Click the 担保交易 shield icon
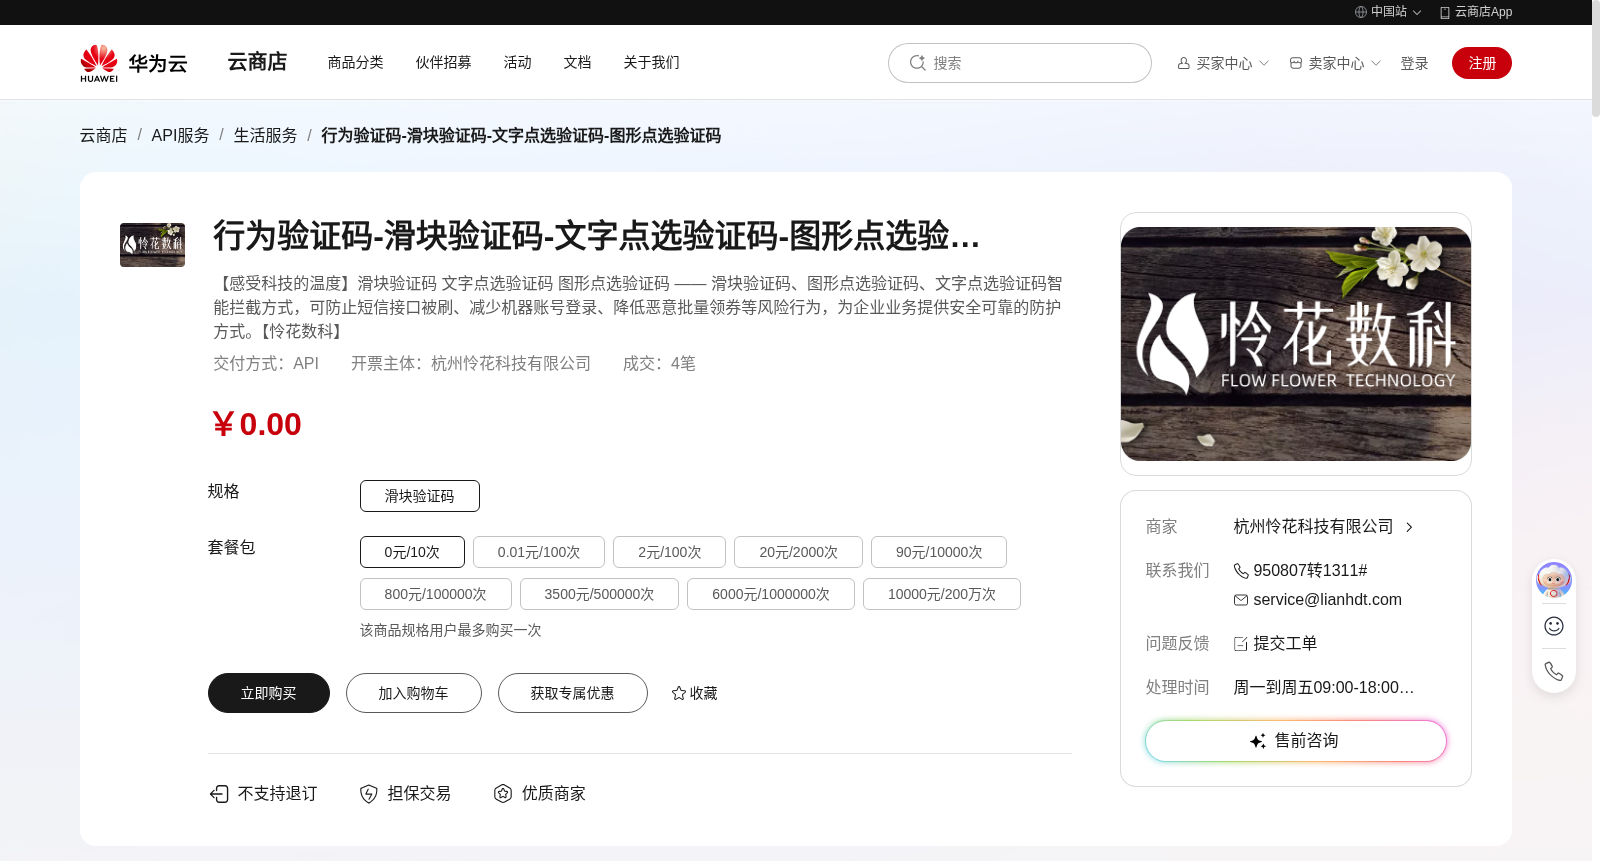This screenshot has width=1600, height=861. pyautogui.click(x=369, y=793)
